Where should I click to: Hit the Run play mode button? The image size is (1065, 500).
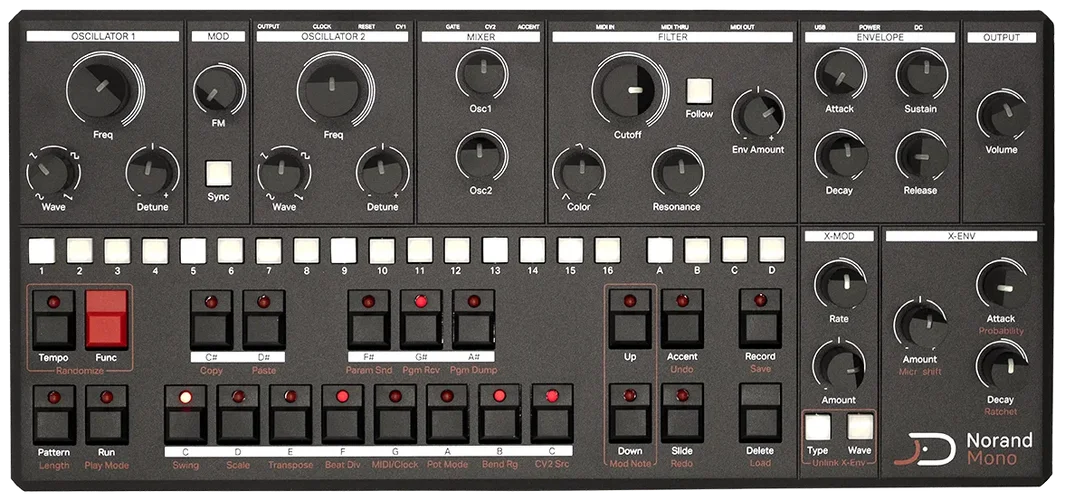point(107,415)
